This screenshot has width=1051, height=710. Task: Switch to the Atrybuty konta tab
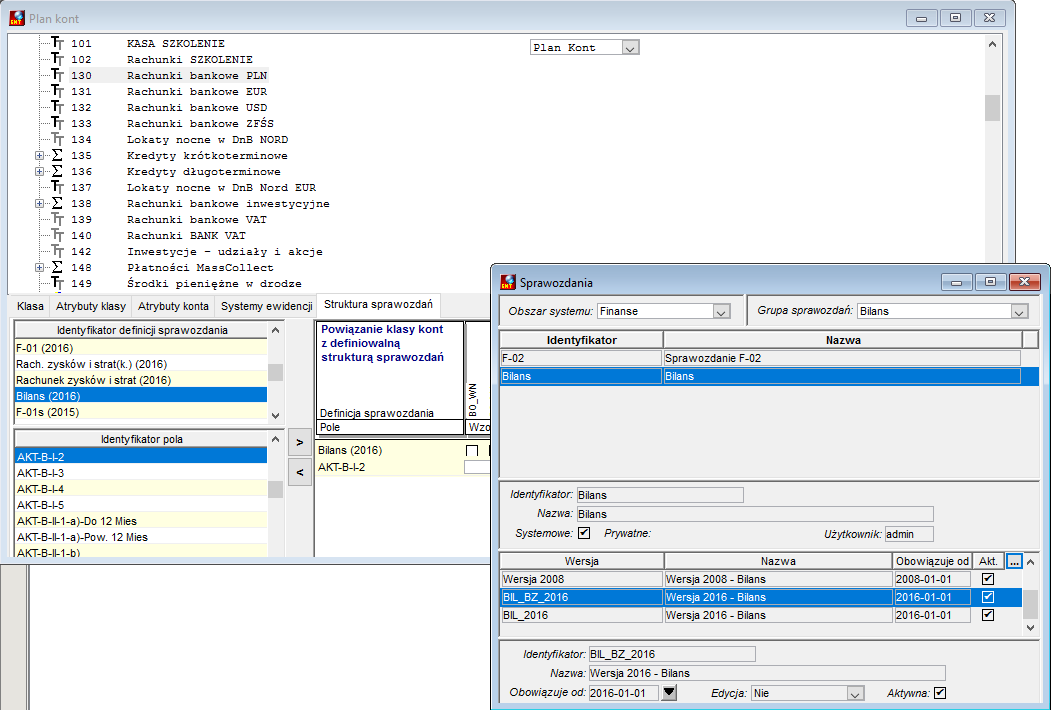173,306
